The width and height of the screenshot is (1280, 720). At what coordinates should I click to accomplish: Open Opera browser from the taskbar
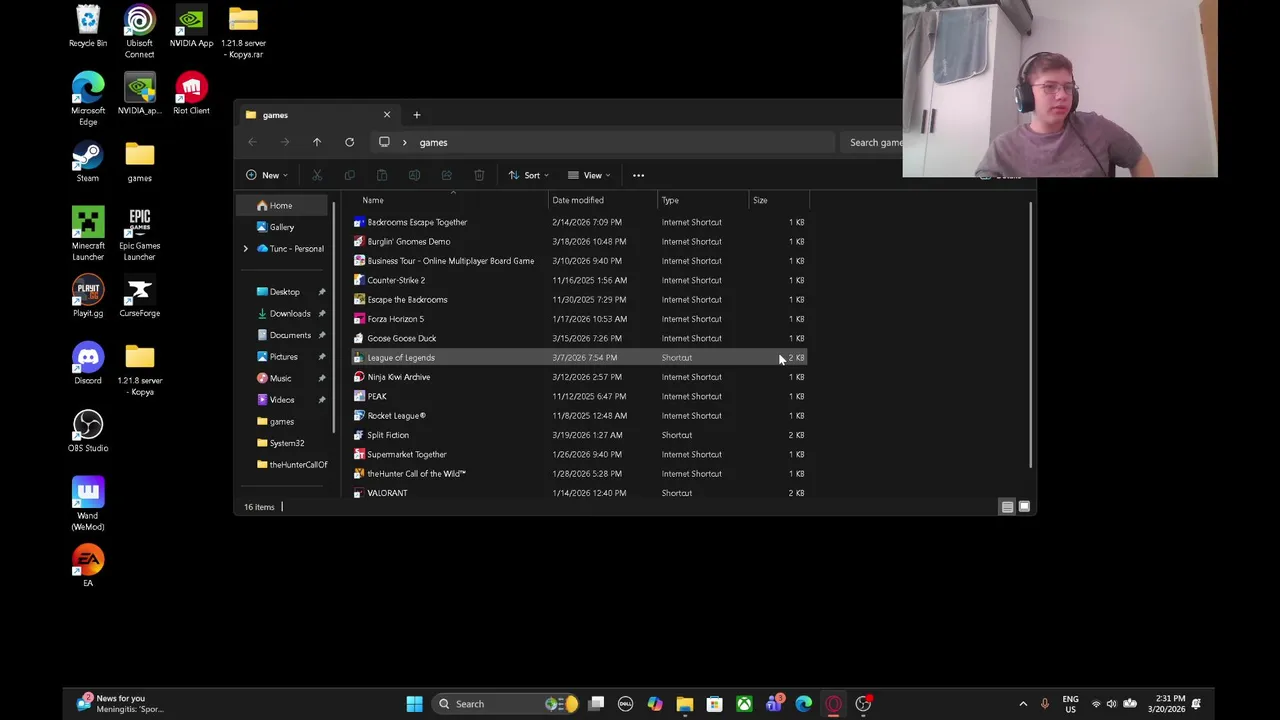click(833, 704)
